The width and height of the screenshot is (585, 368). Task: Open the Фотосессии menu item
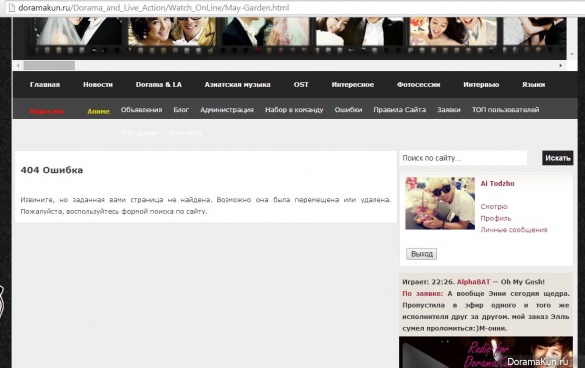point(418,85)
